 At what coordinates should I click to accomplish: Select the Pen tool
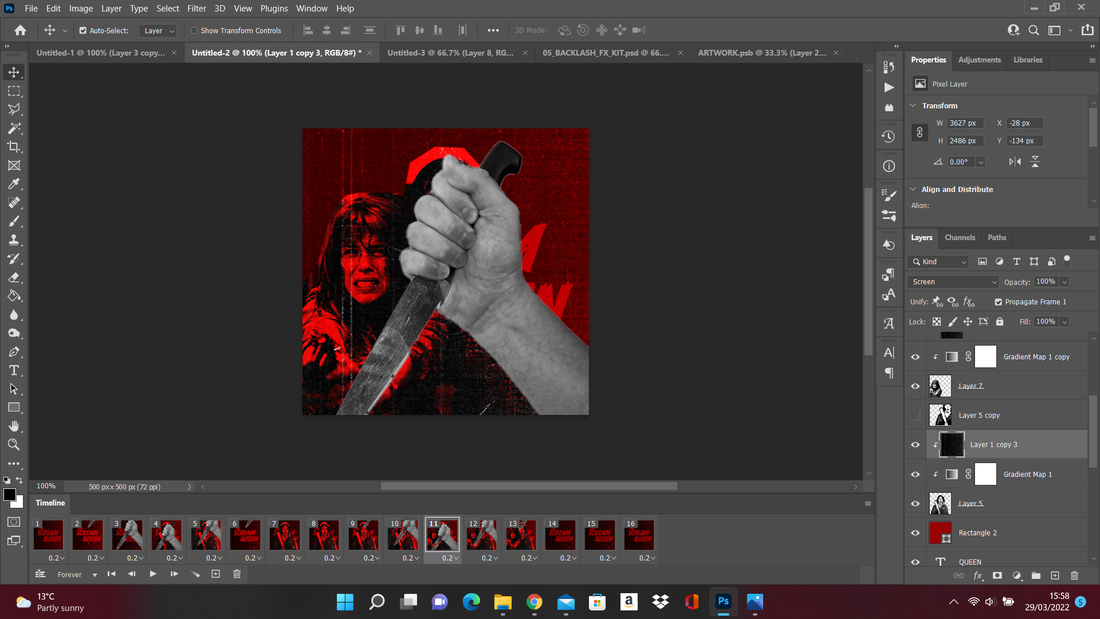14,352
